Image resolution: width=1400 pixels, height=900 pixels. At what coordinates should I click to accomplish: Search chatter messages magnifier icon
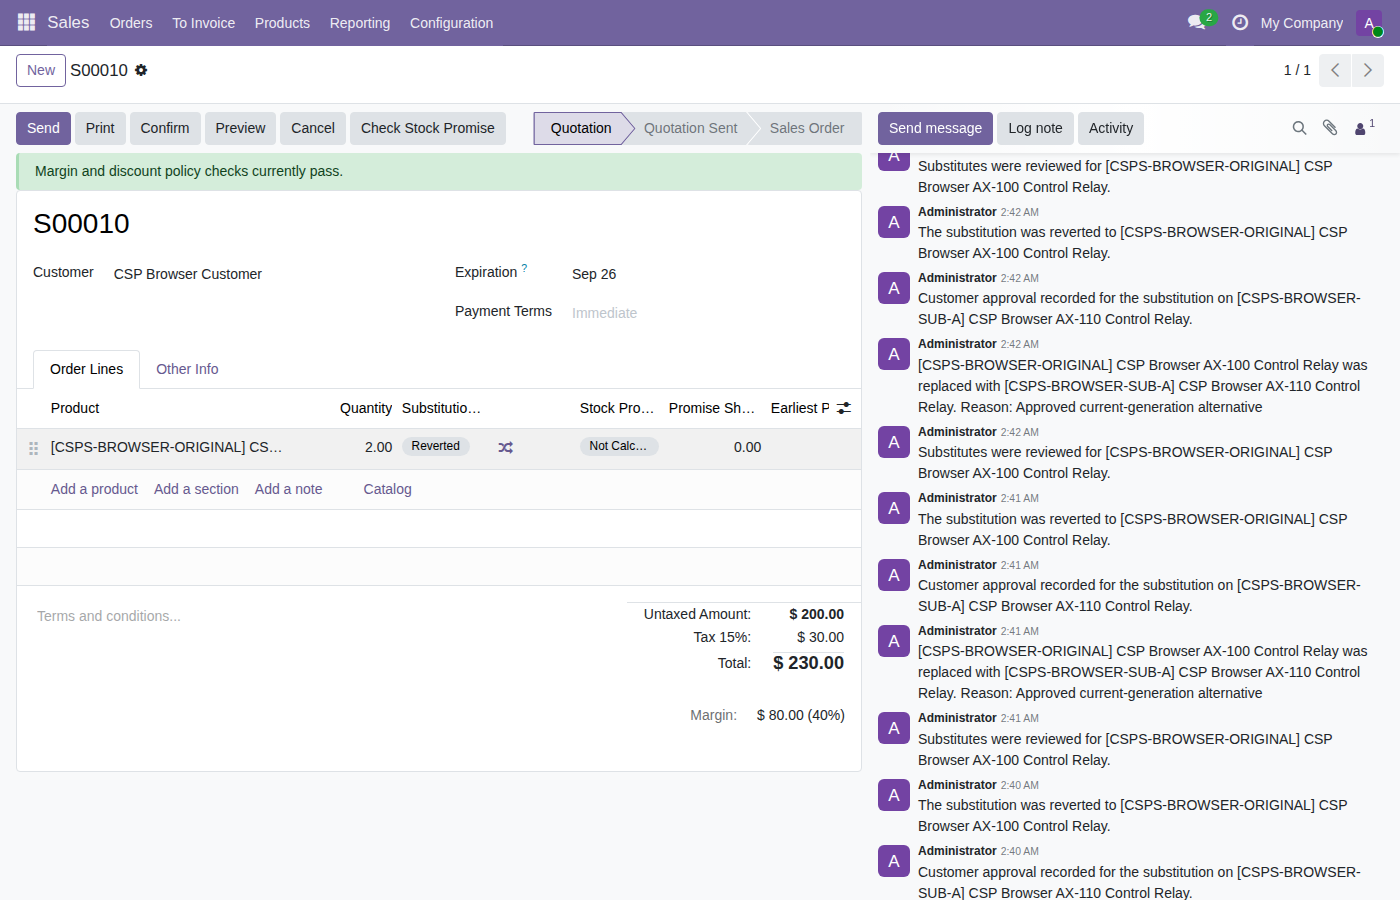click(x=1299, y=128)
